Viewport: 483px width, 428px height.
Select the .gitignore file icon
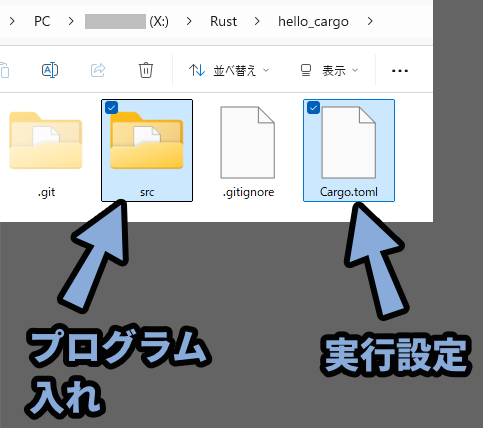(x=248, y=142)
